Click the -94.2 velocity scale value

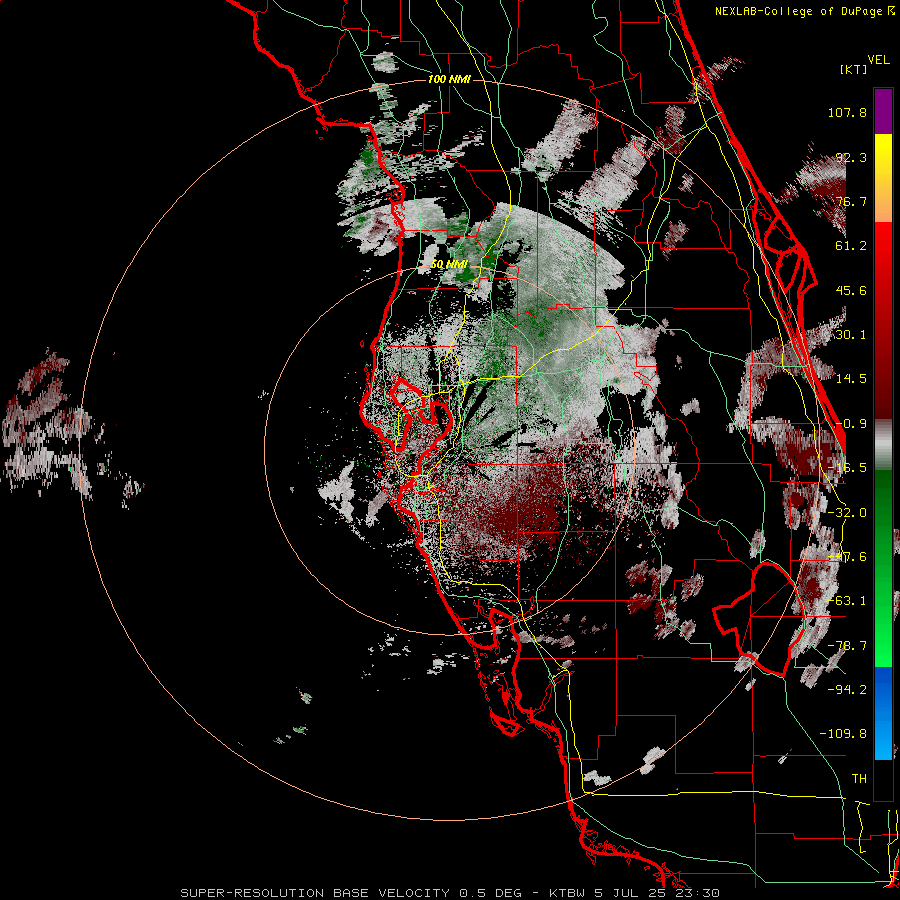point(847,690)
